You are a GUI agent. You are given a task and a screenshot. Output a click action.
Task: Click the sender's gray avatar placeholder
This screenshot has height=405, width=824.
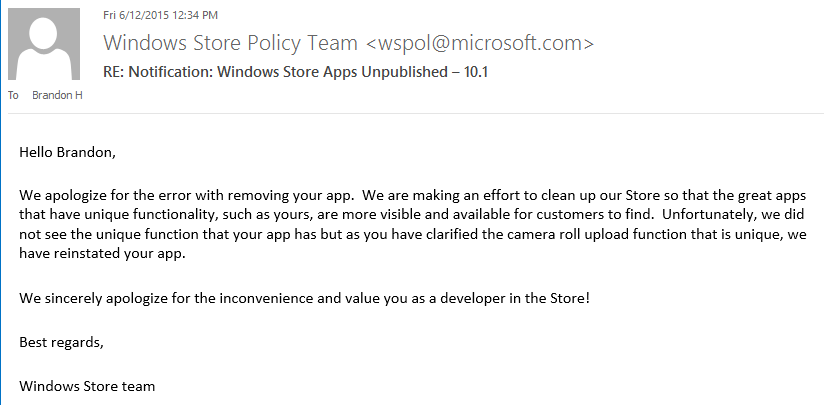click(44, 44)
